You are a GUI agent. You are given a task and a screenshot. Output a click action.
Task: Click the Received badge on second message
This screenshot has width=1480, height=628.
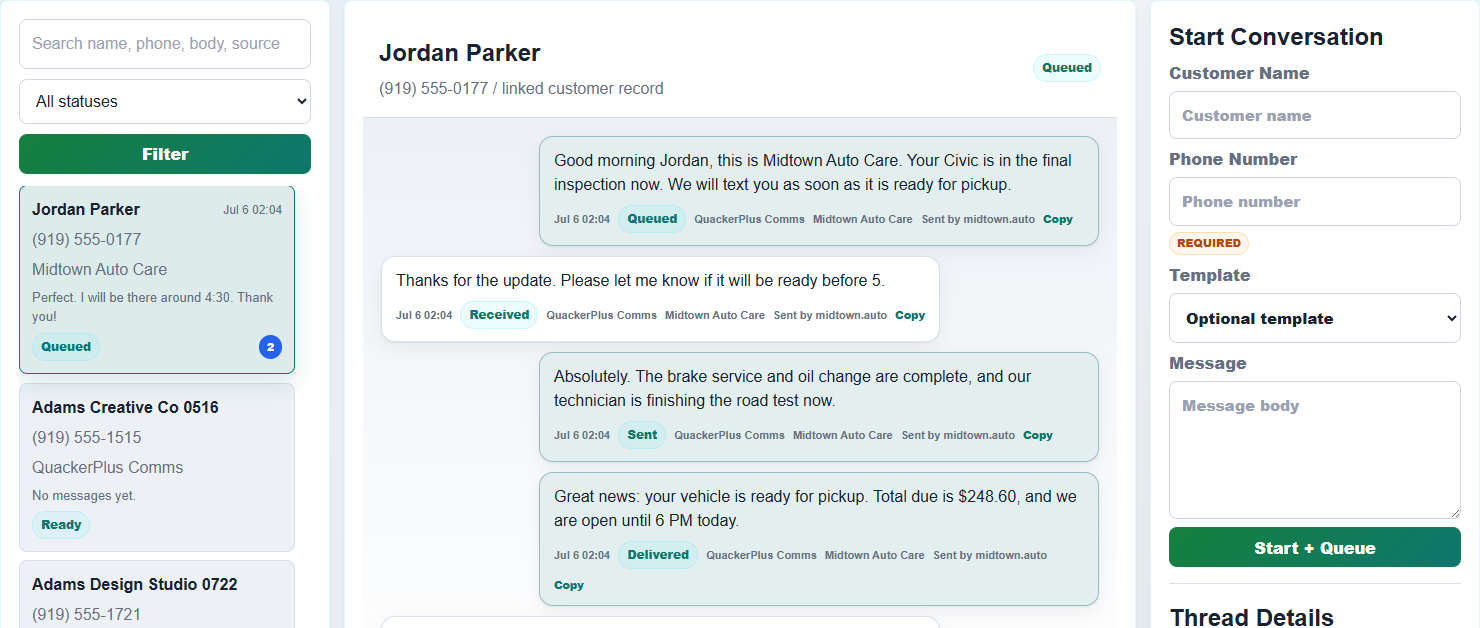(x=499, y=315)
